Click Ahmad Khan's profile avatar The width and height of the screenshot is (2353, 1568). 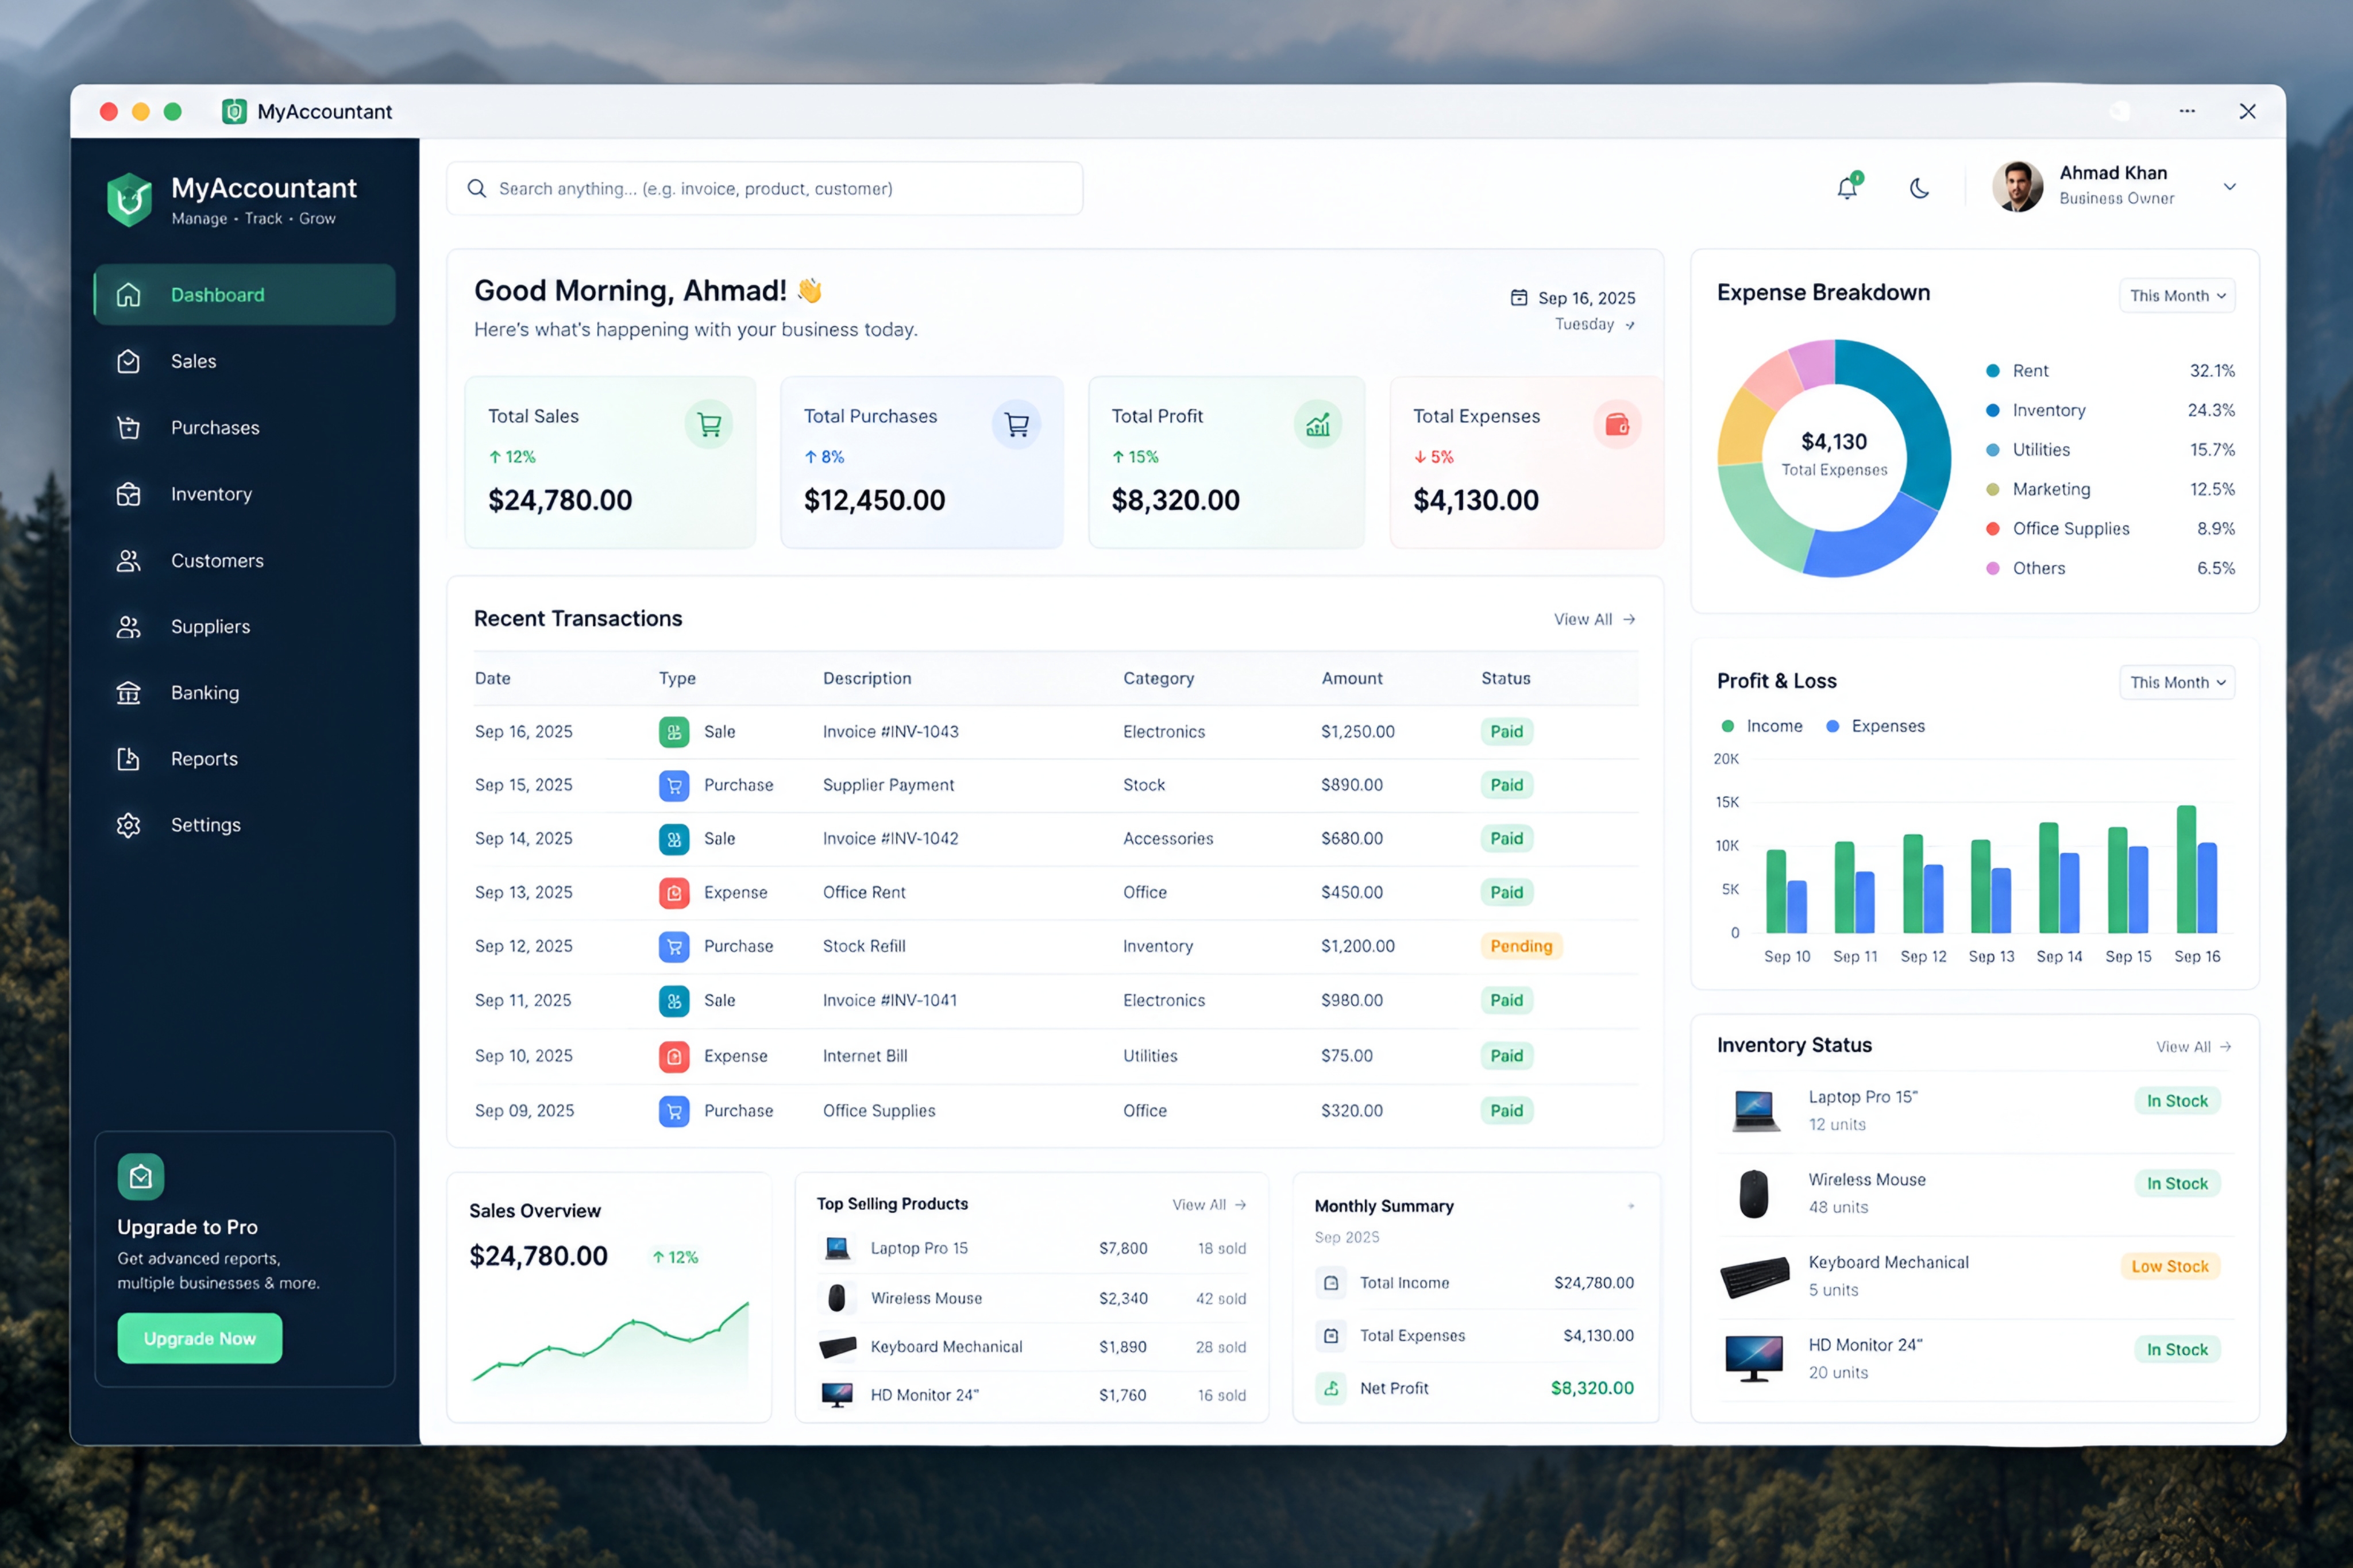(2017, 186)
